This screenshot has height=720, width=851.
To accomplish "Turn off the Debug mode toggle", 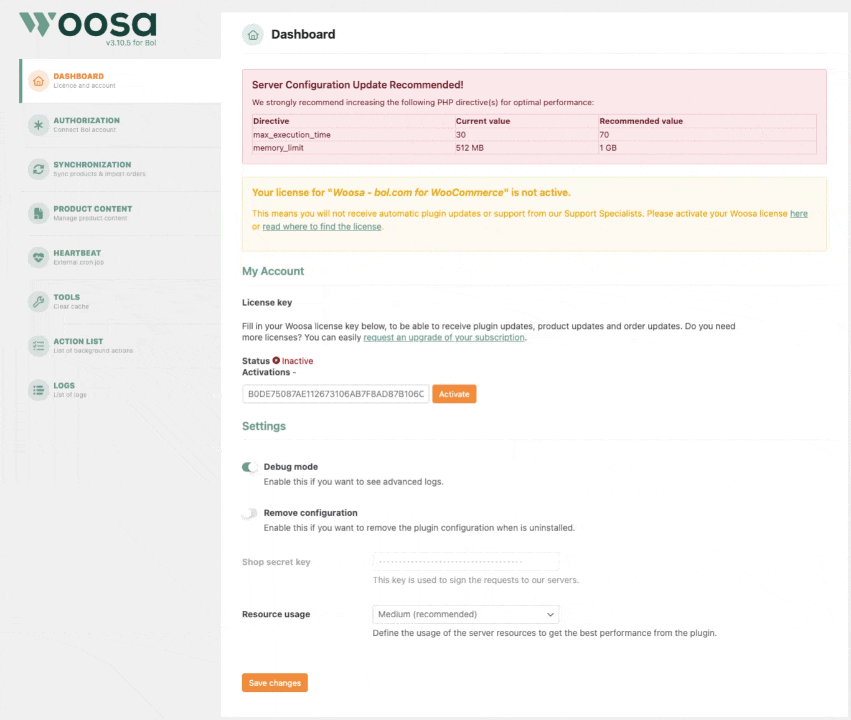I will (250, 467).
